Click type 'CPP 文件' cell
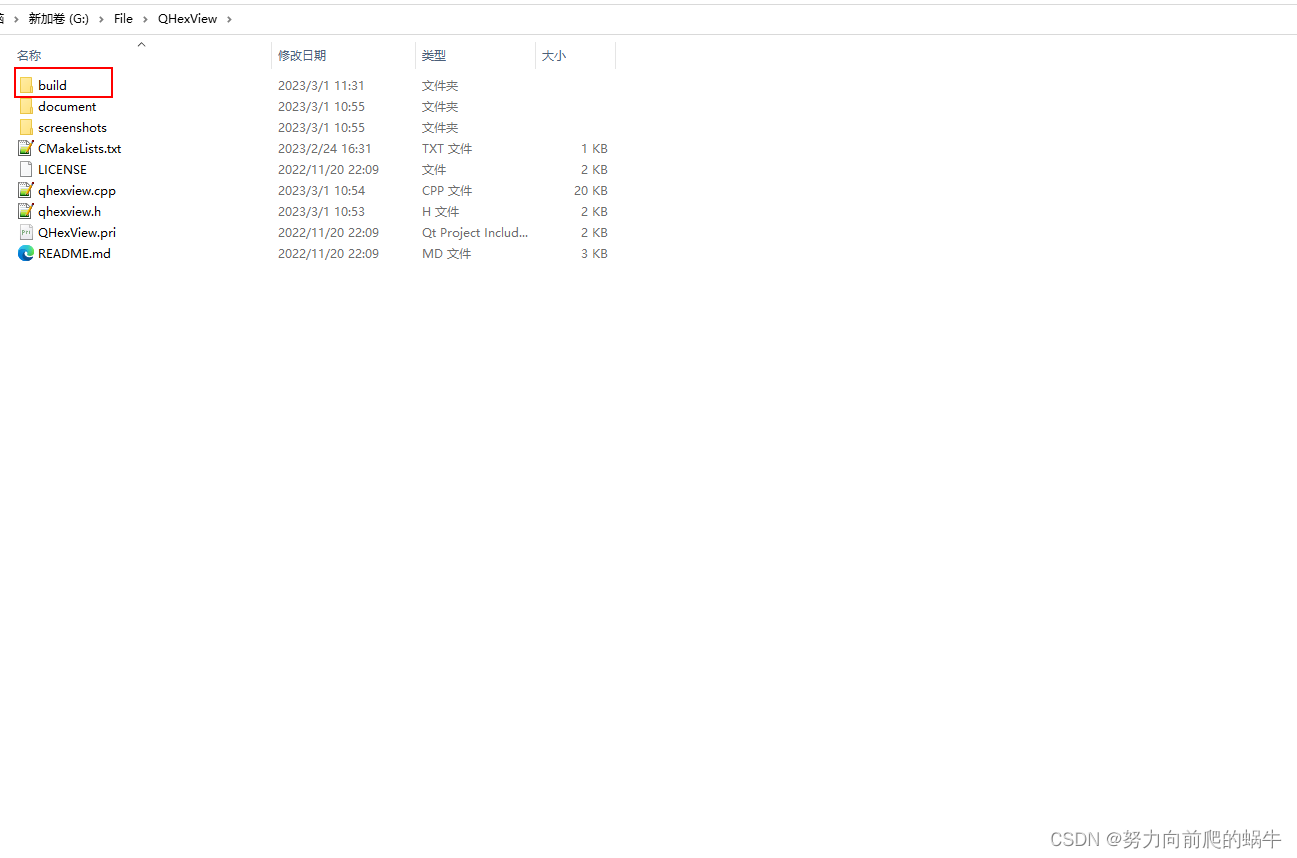1297x858 pixels. [447, 190]
